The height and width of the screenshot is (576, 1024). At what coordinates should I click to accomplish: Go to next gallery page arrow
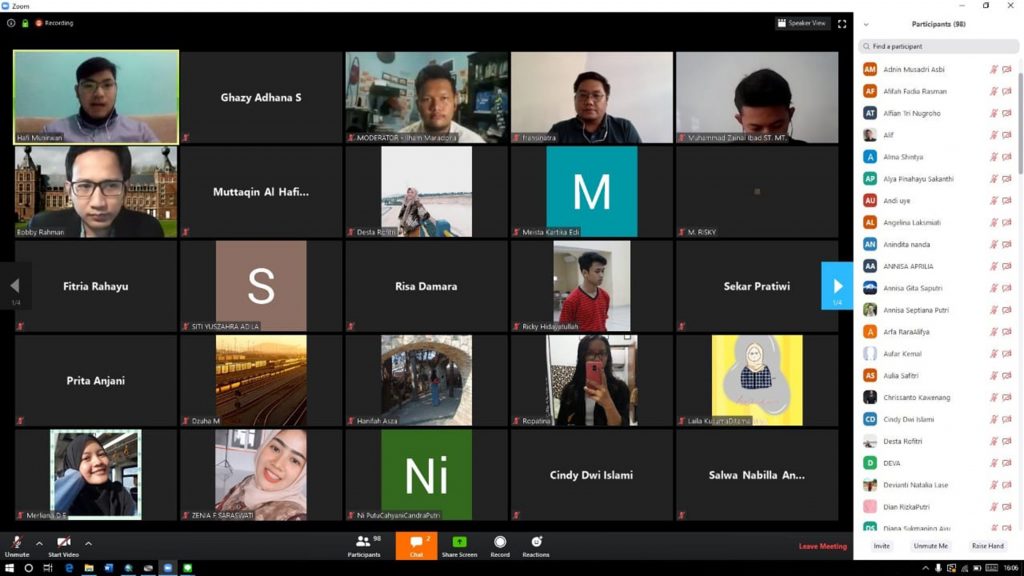tap(837, 286)
